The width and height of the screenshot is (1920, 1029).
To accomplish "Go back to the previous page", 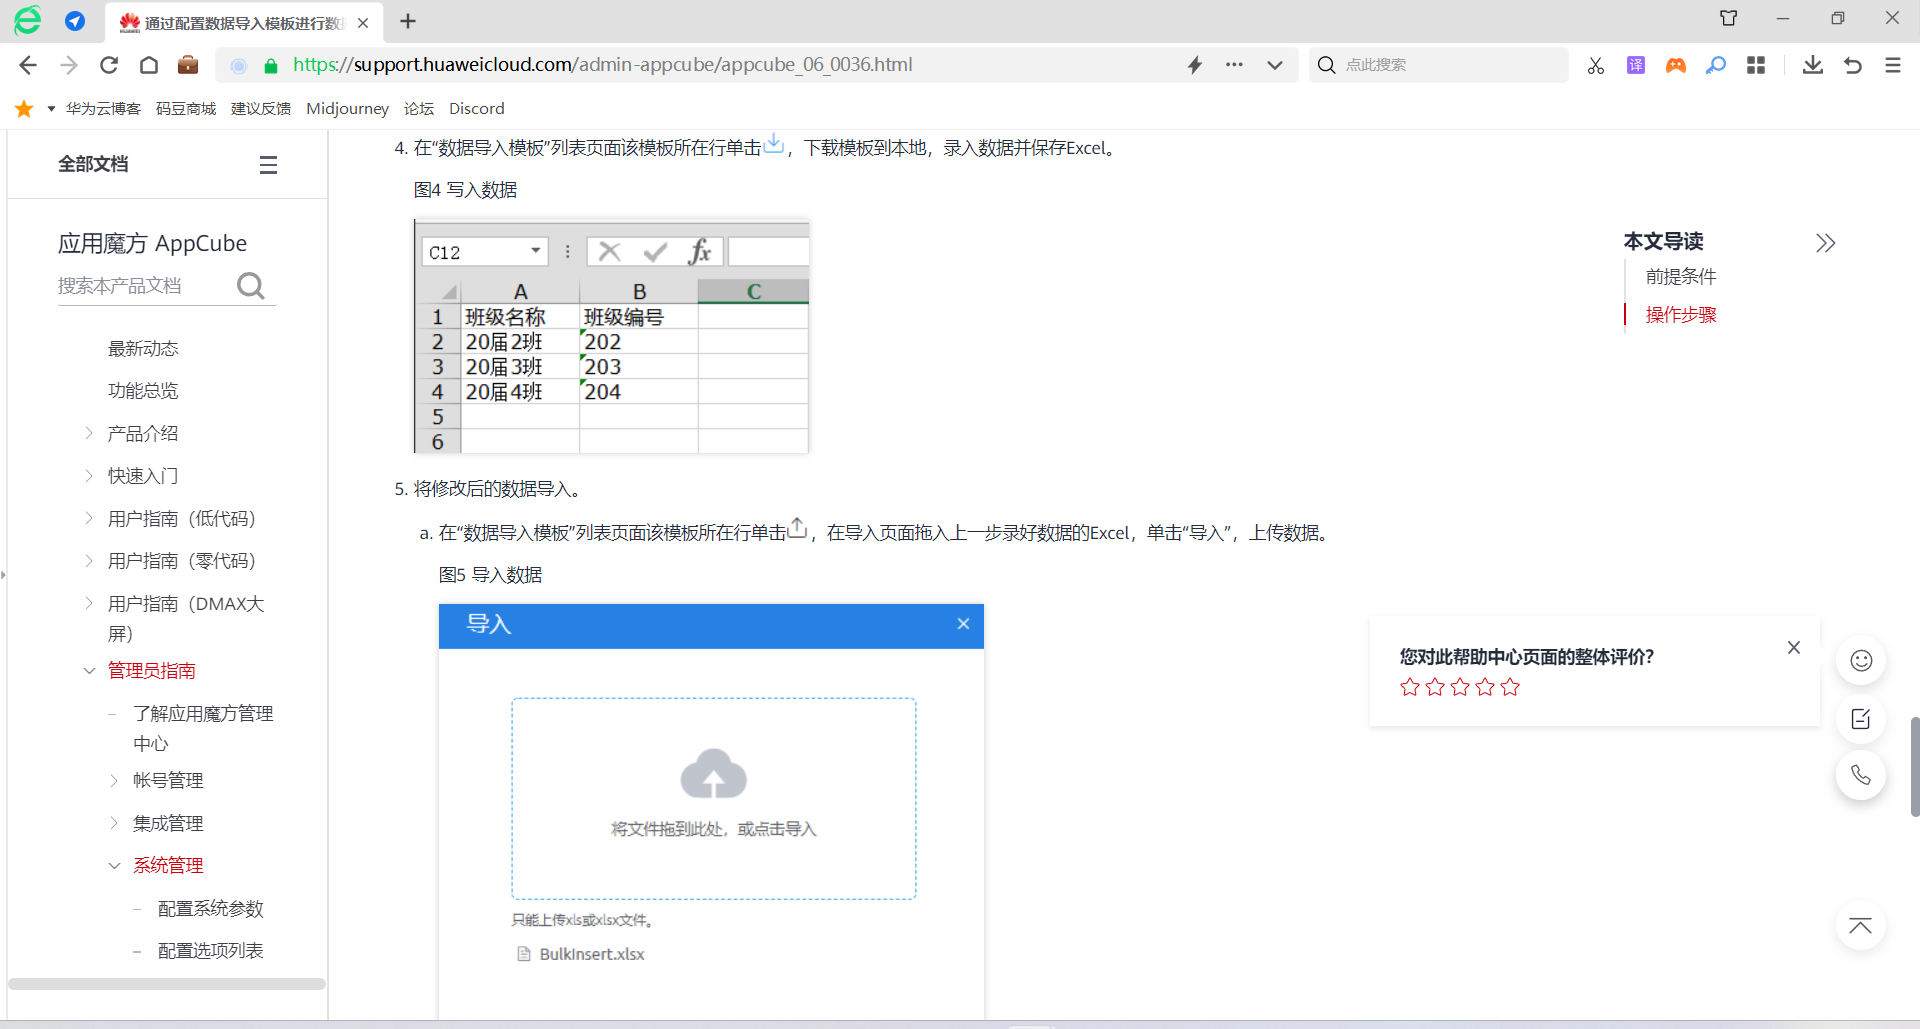I will click(28, 65).
